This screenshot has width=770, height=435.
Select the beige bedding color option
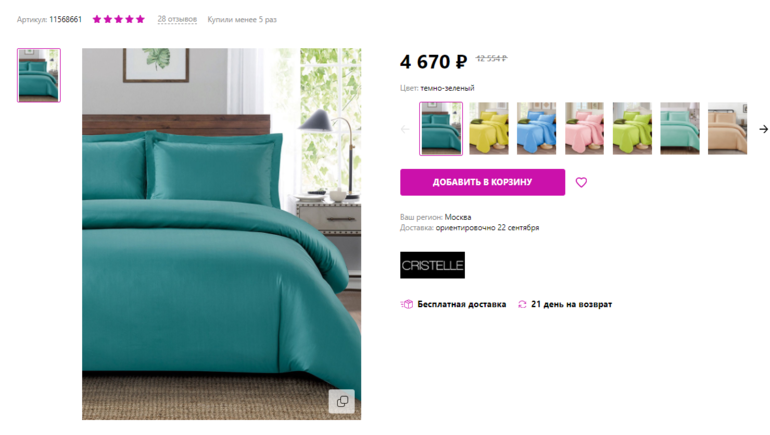(x=727, y=129)
